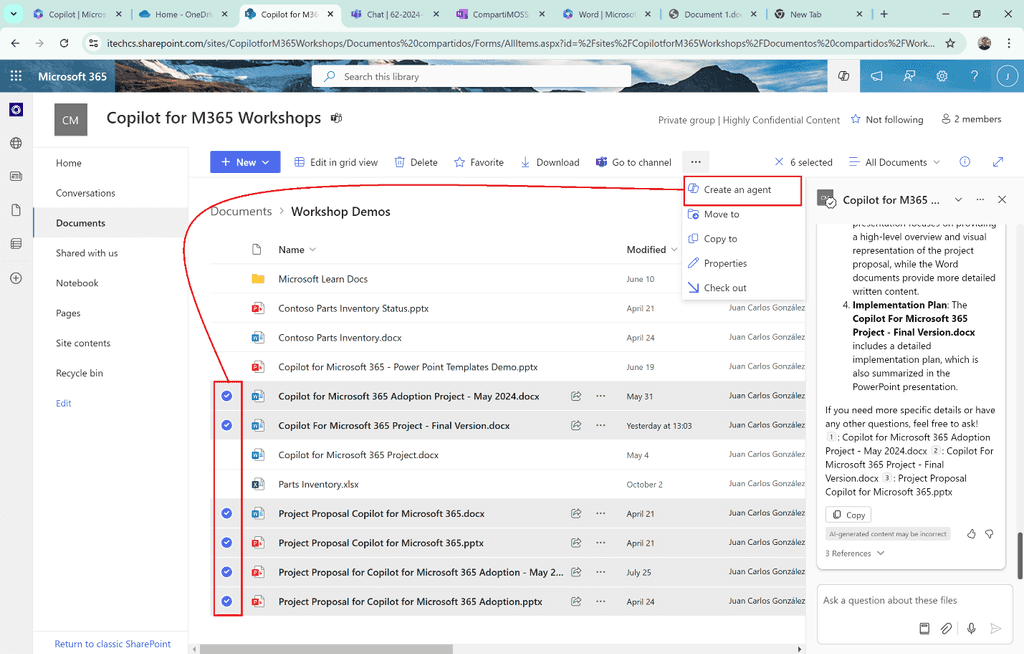Screen dimensions: 1024x654
Task: Open more actions for Project Proposal Copilot for Microsoft 365.pptx
Action: (x=600, y=543)
